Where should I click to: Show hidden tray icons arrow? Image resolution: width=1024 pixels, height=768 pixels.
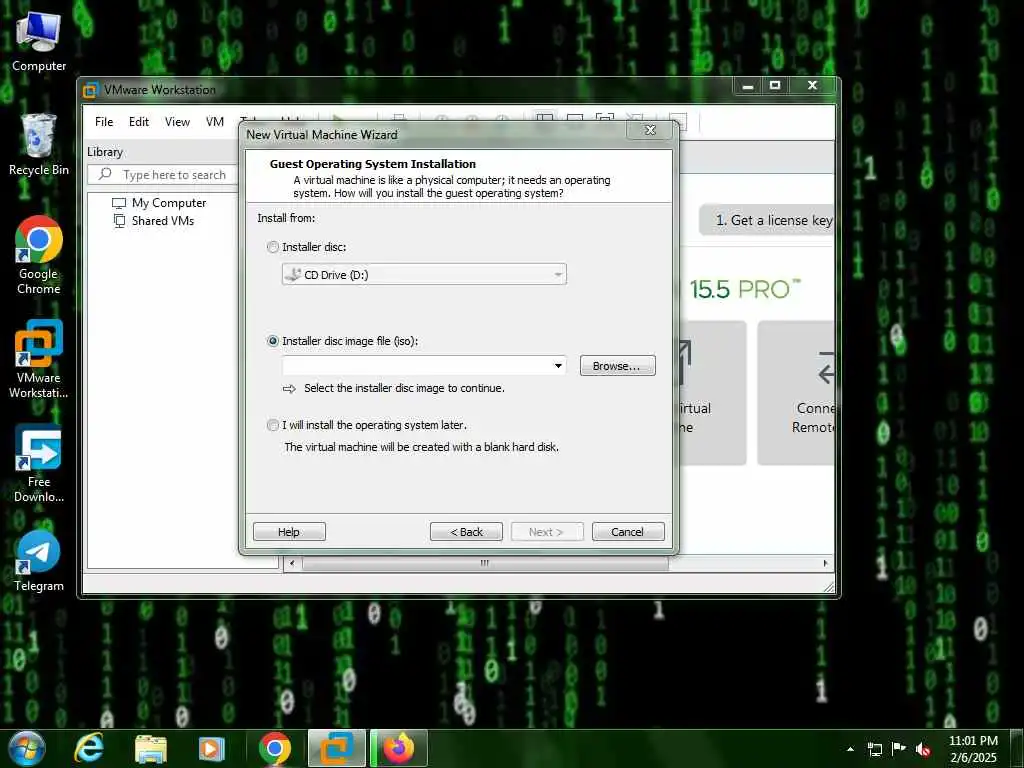850,749
